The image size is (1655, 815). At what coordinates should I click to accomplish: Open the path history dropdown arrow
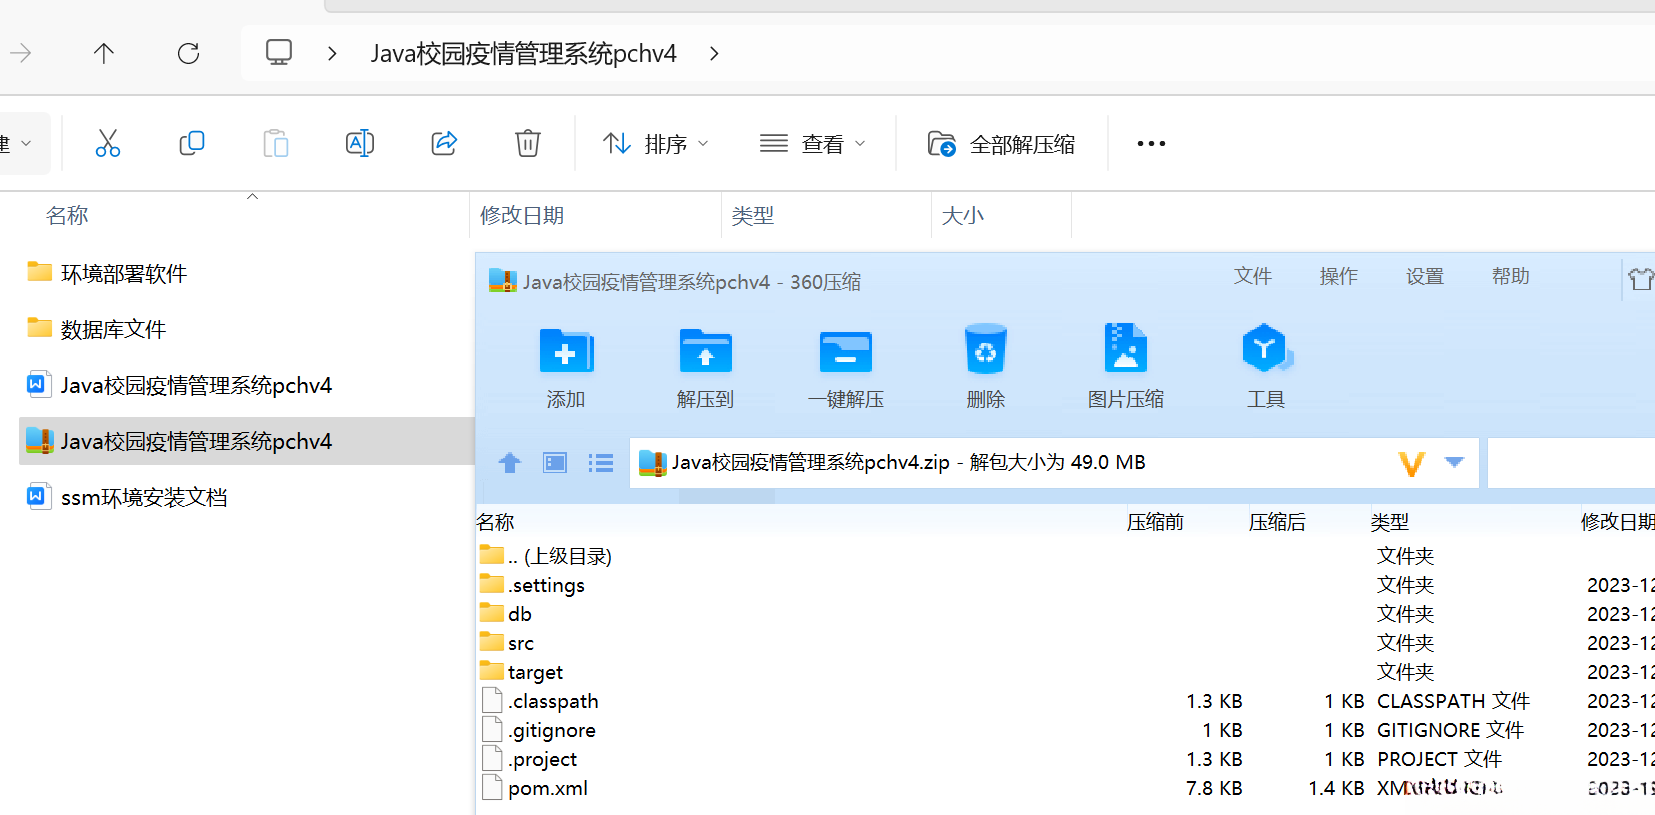(1454, 462)
